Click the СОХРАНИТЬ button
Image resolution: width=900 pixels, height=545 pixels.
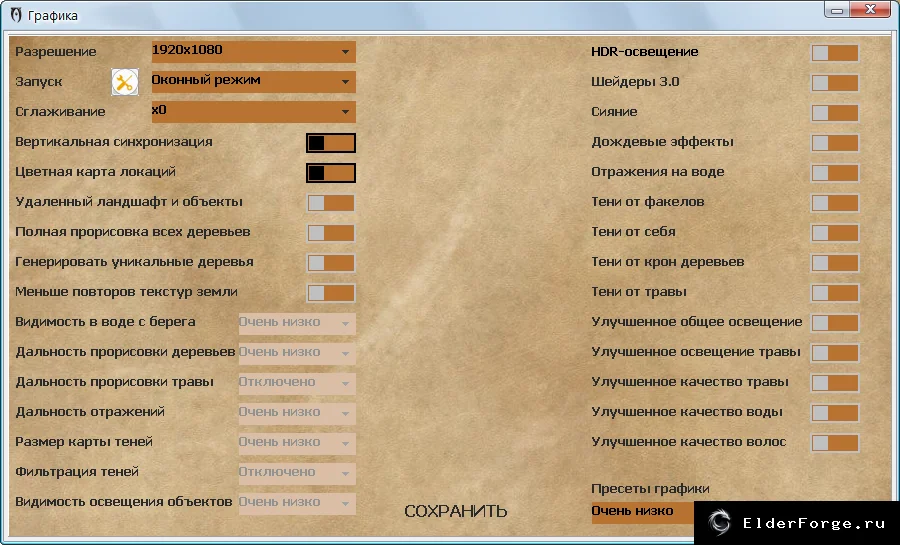click(456, 511)
